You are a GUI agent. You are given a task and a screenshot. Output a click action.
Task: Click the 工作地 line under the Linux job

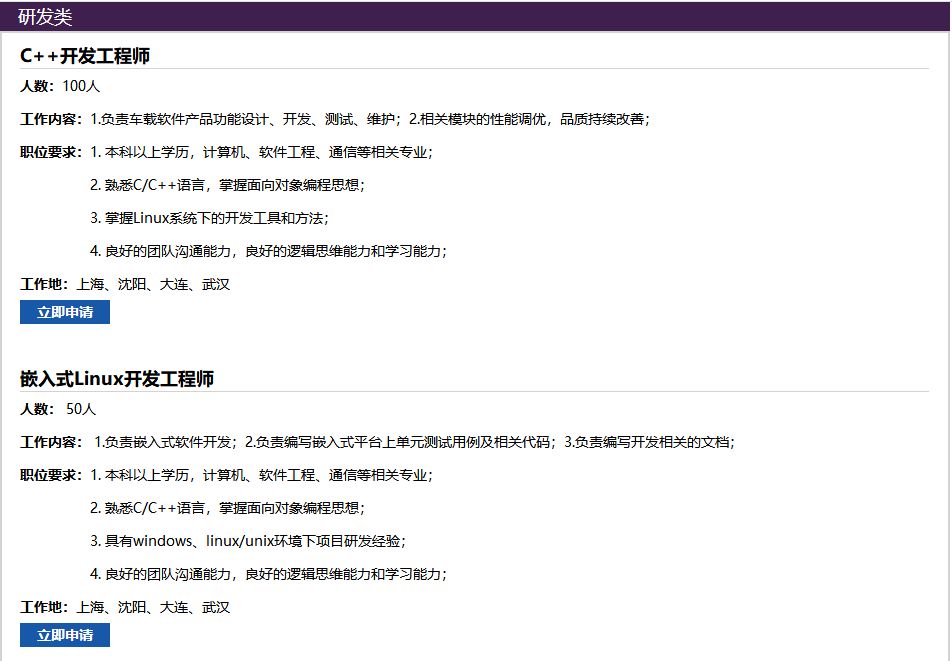44,606
